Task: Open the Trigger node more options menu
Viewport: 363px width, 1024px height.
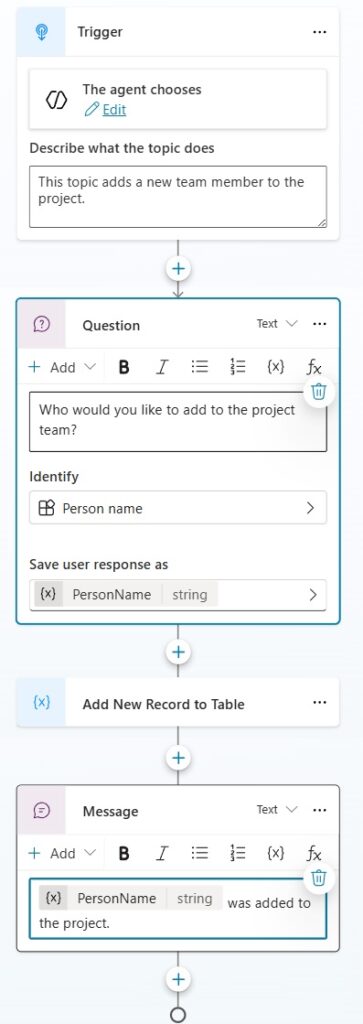Action: click(319, 31)
